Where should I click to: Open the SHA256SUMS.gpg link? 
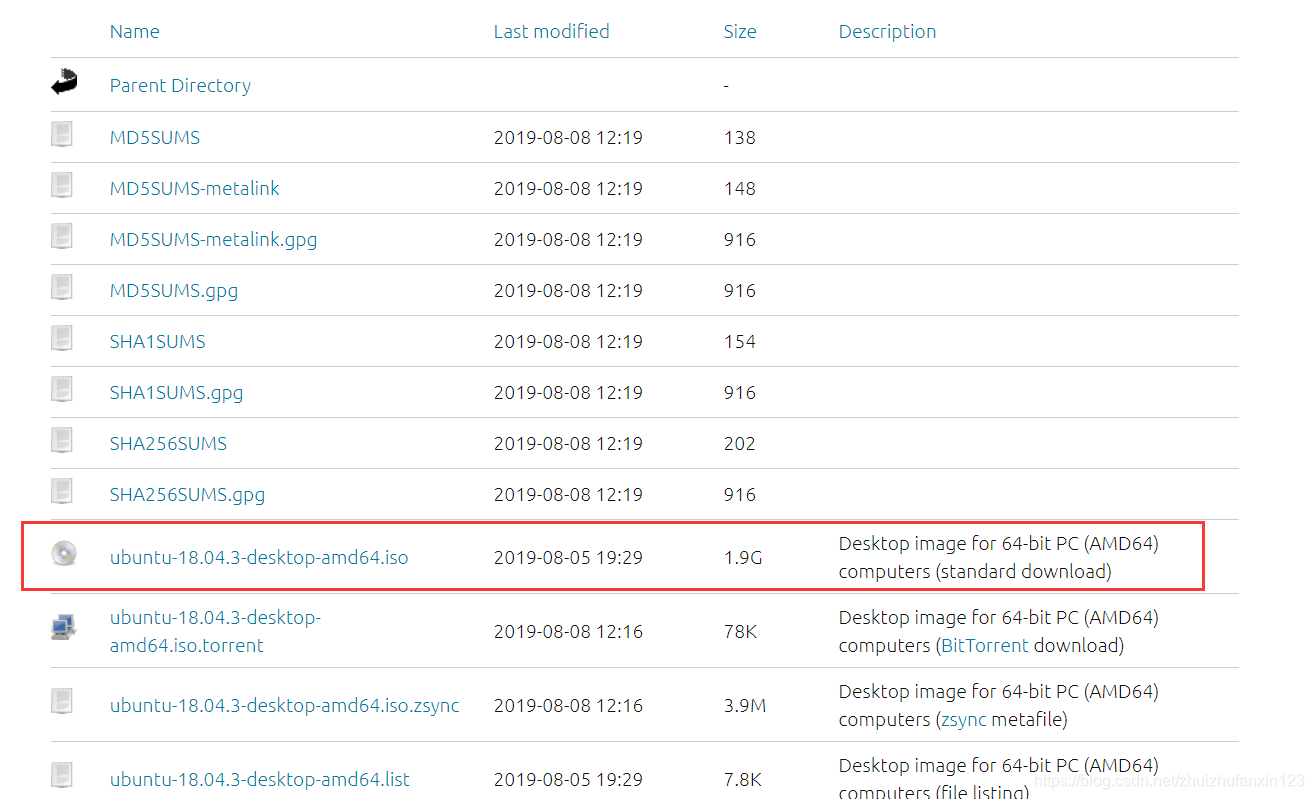[x=187, y=495]
